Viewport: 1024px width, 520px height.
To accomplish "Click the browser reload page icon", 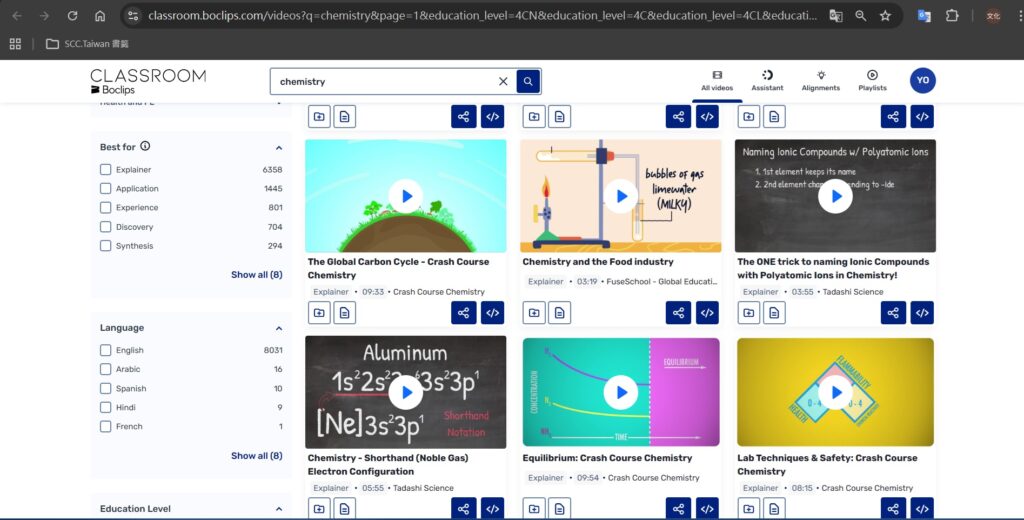I will (x=72, y=16).
